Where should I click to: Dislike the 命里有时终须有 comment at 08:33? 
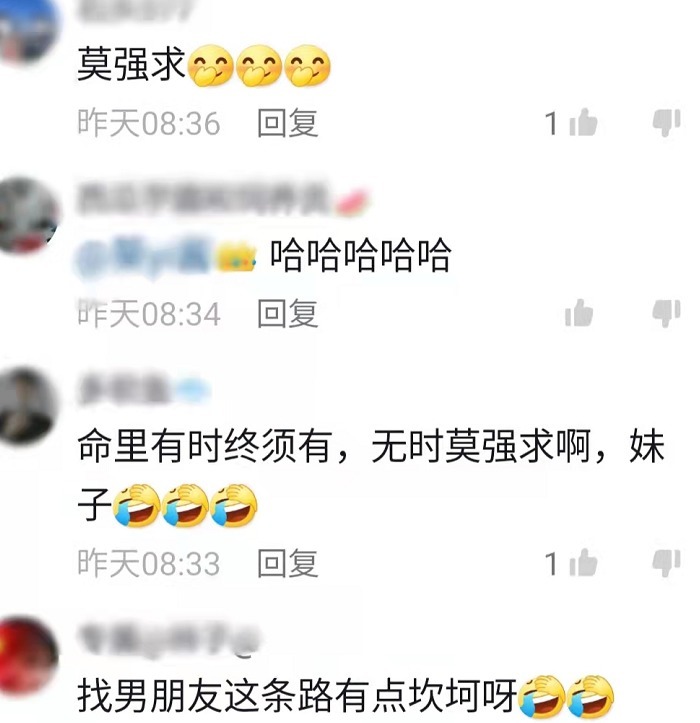[x=666, y=563]
